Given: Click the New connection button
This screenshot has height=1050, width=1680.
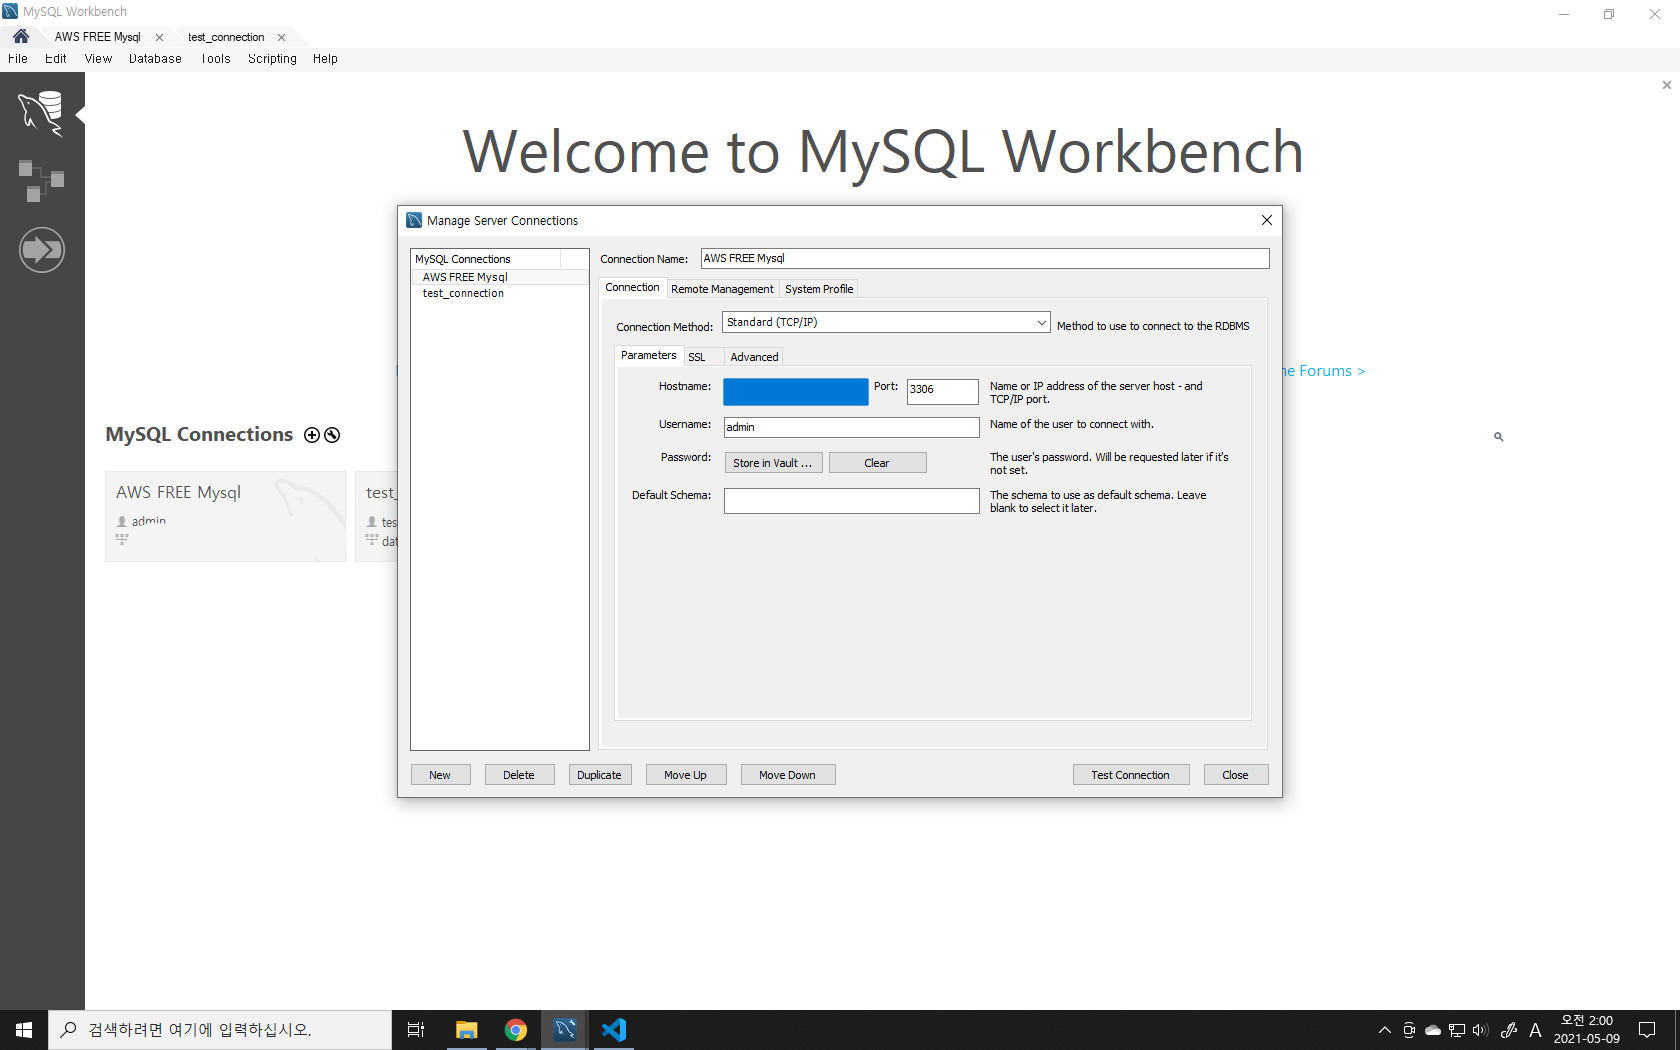Looking at the screenshot, I should [440, 775].
